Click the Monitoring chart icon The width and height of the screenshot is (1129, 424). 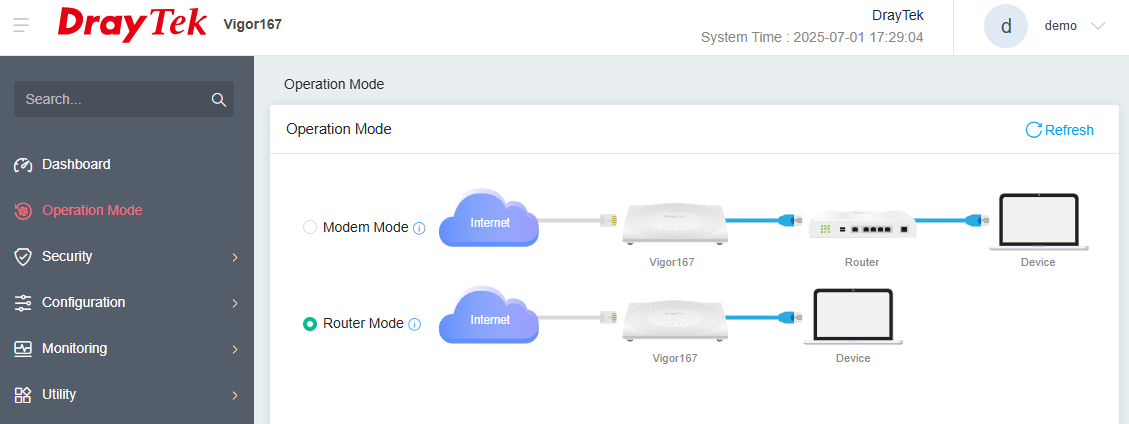pyautogui.click(x=23, y=349)
